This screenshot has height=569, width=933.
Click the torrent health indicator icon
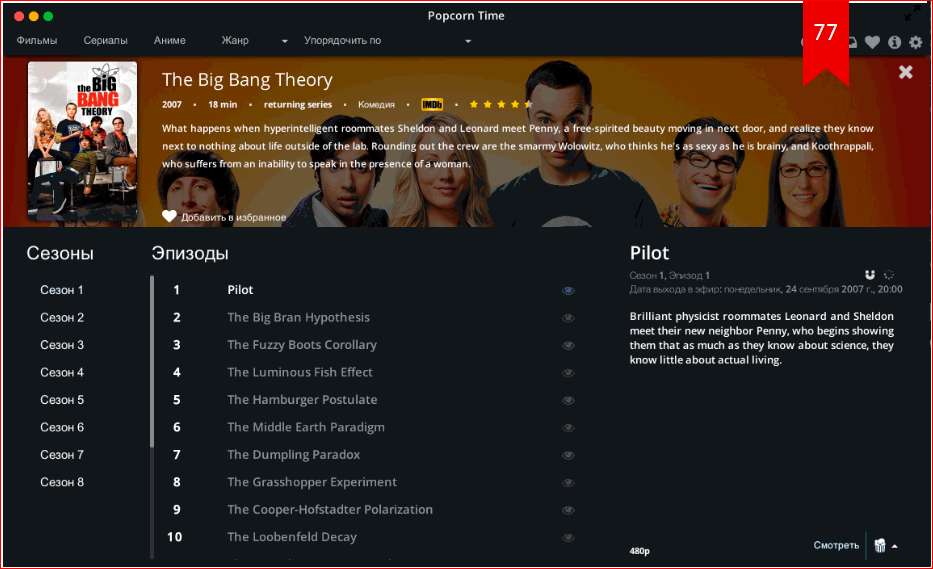pos(888,274)
